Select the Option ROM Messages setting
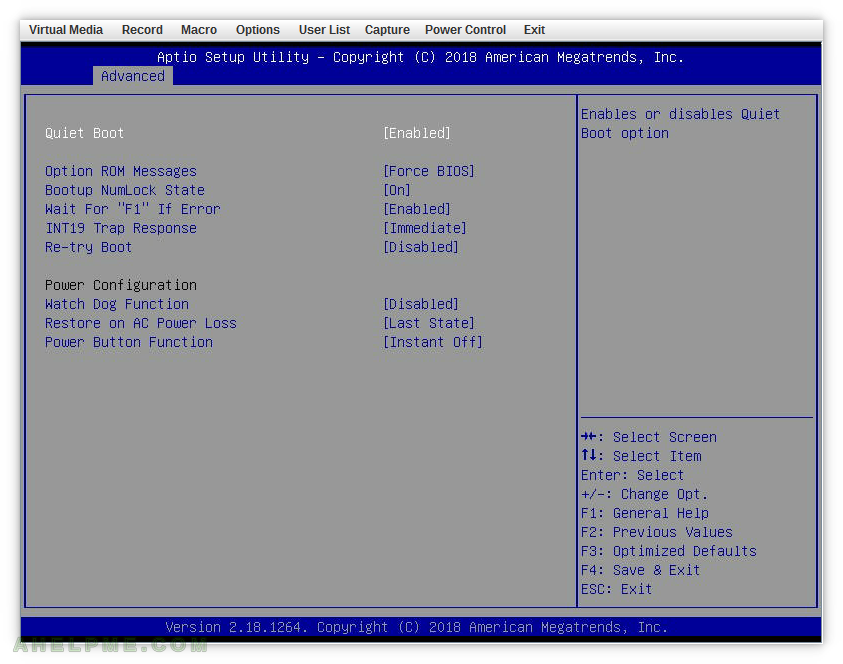 [x=120, y=171]
